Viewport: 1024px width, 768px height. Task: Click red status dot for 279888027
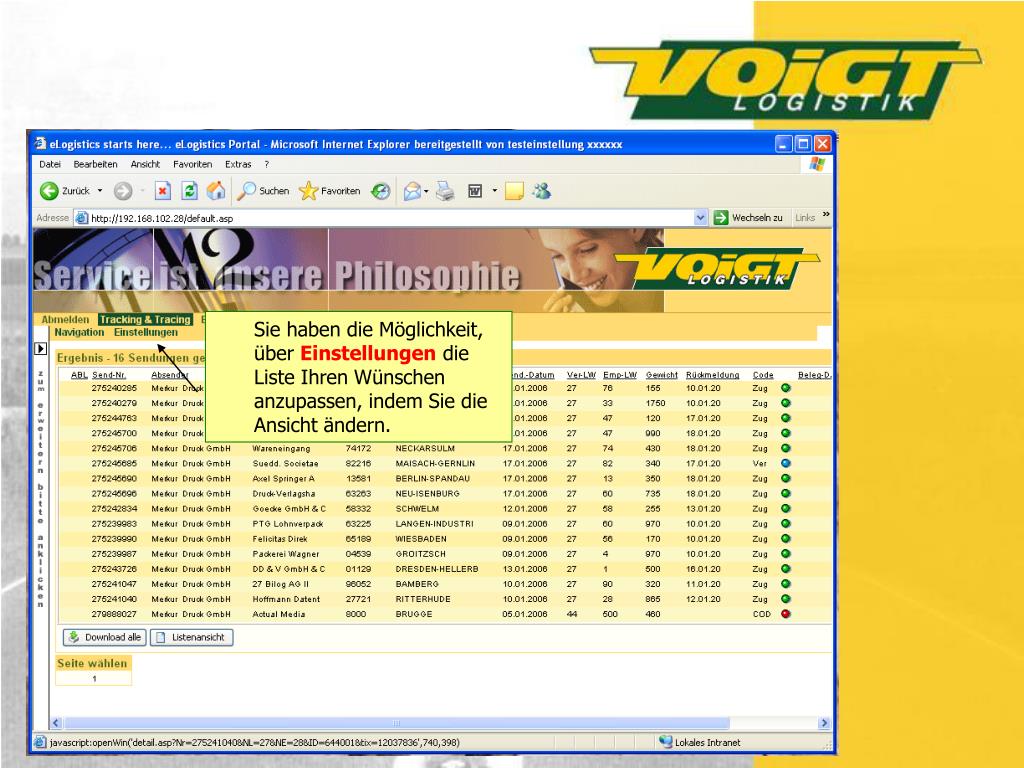786,614
